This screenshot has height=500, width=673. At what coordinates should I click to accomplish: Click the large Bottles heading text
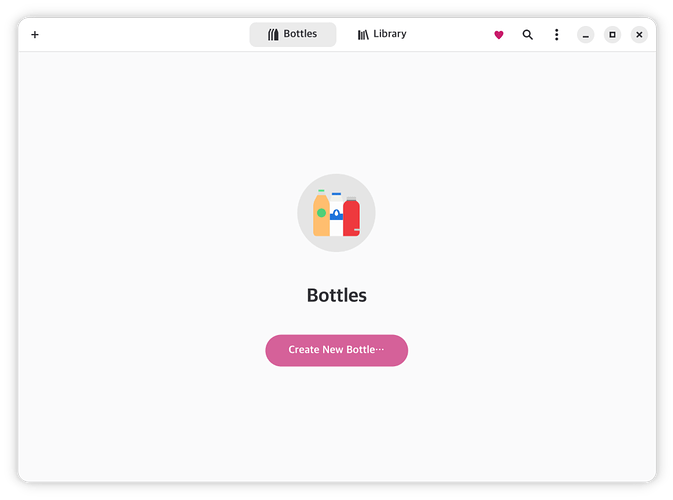tap(336, 295)
